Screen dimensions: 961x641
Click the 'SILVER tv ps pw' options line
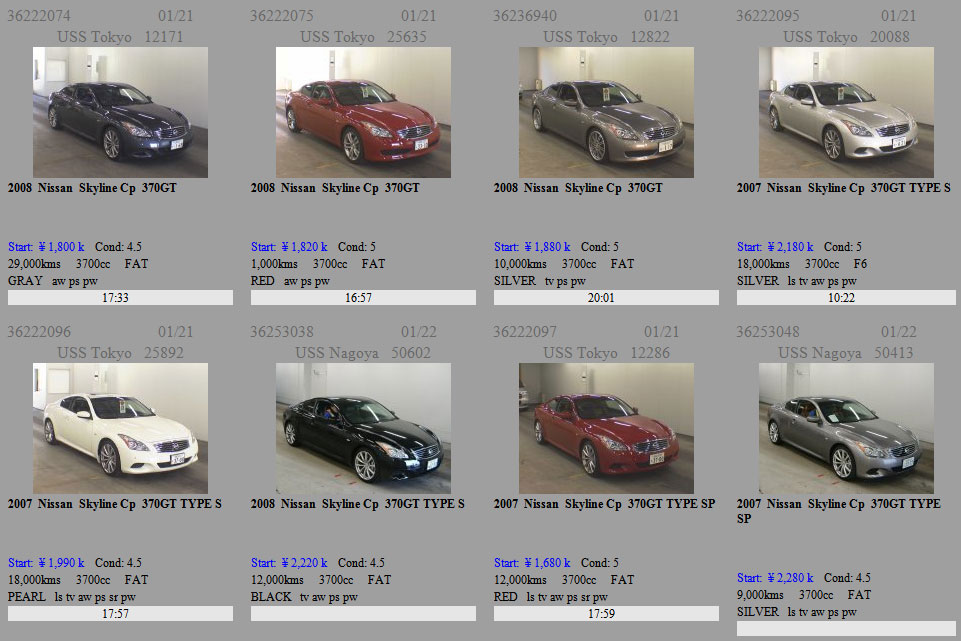point(540,281)
